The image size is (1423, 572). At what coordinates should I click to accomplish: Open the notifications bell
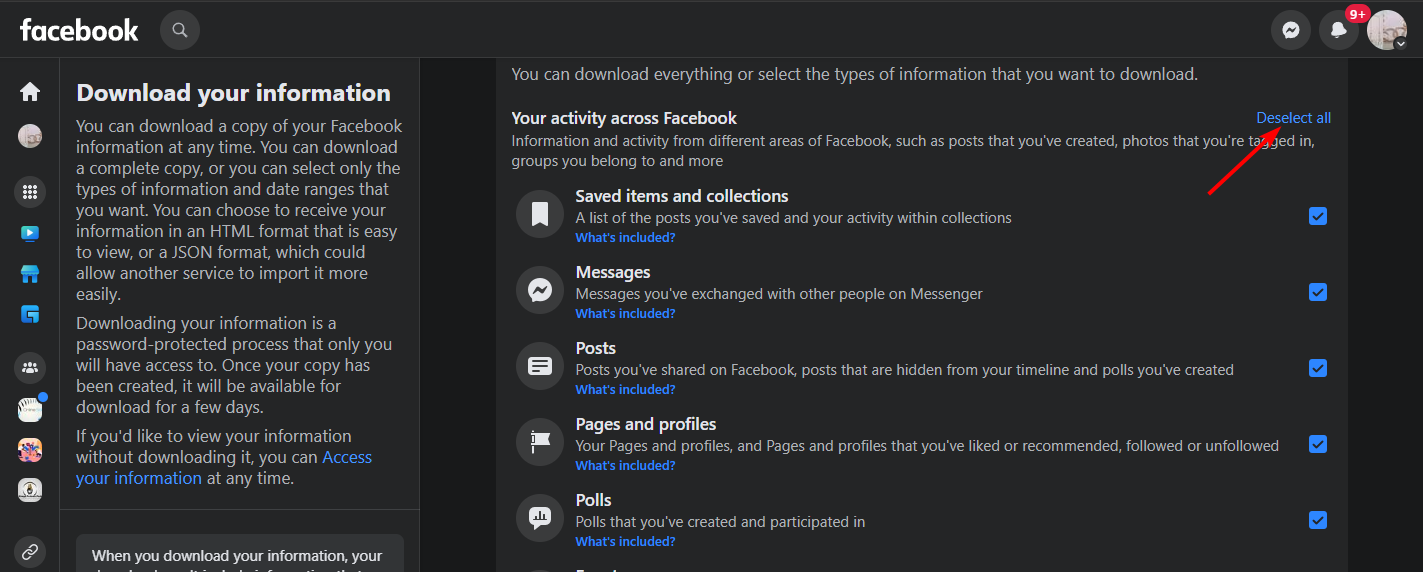[1339, 30]
